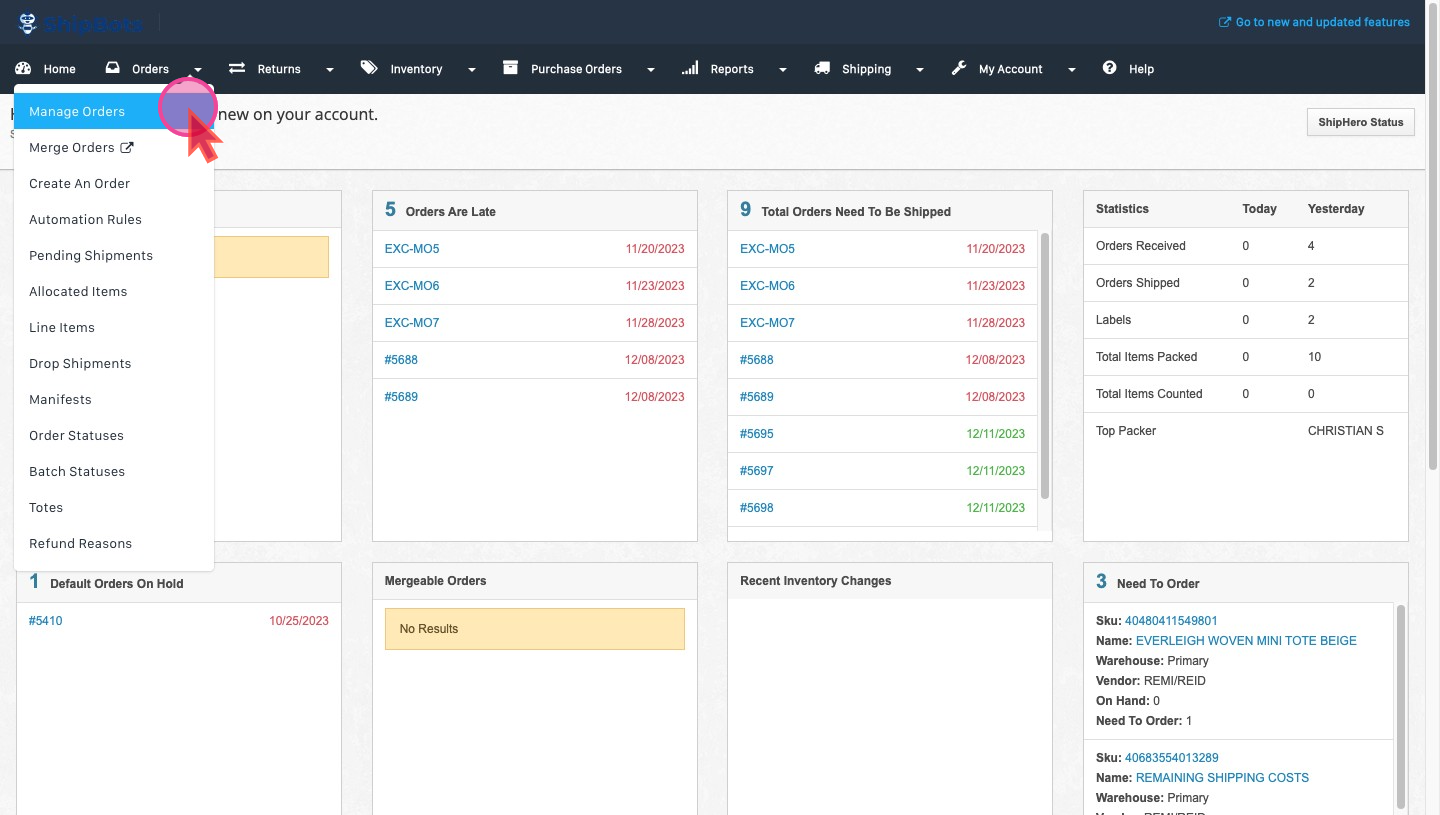The height and width of the screenshot is (815, 1440).
Task: Click the ShipHero Status button
Action: [1360, 122]
